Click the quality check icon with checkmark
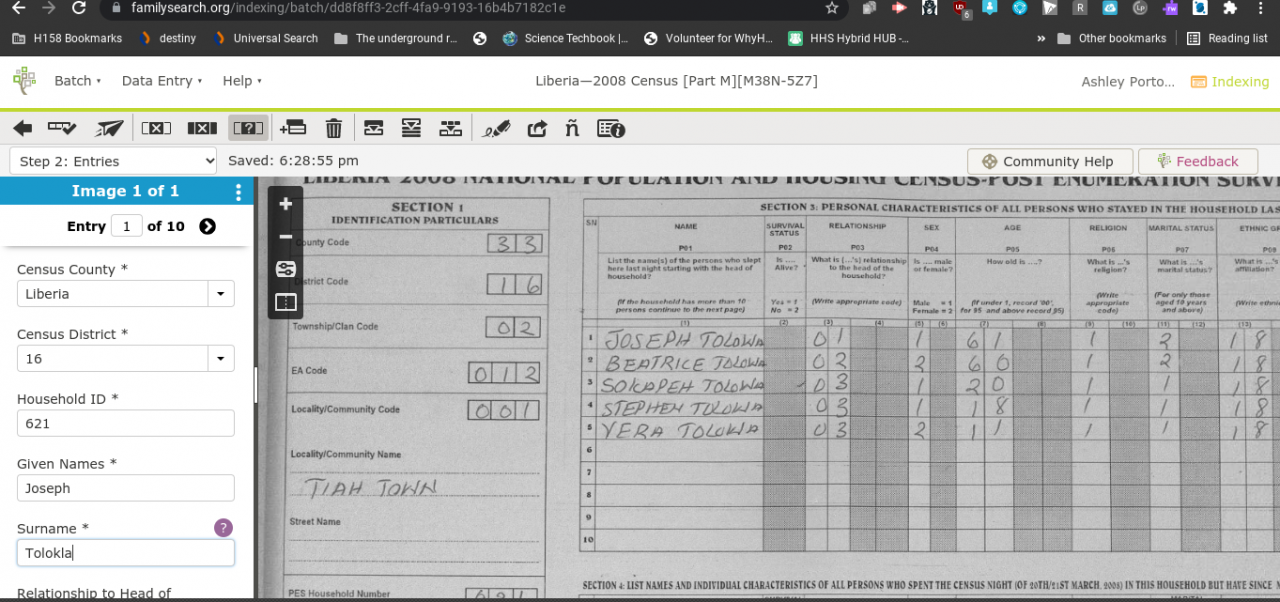The image size is (1280, 602). (62, 128)
